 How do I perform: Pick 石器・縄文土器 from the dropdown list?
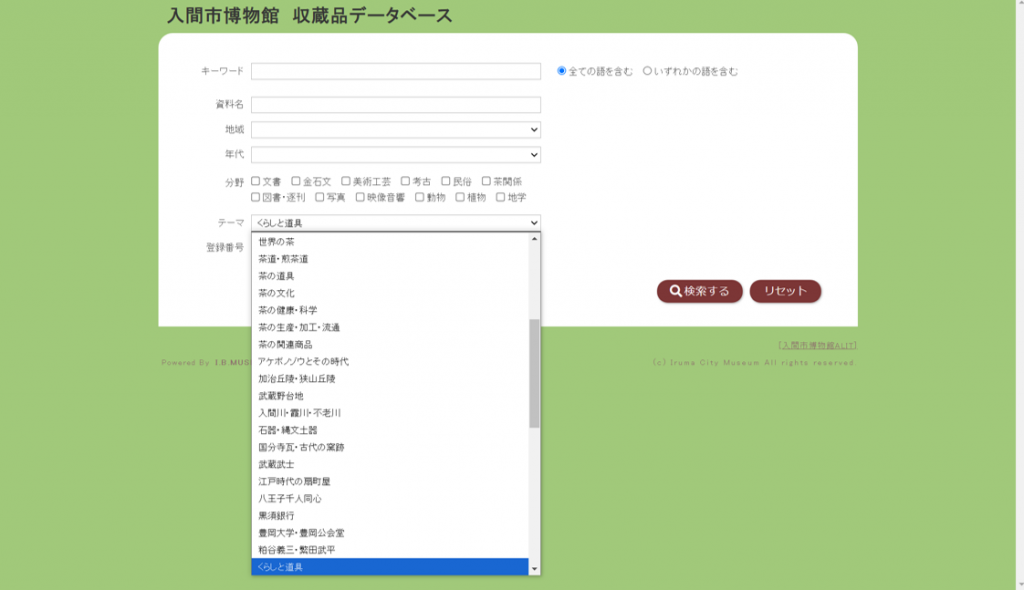click(290, 430)
